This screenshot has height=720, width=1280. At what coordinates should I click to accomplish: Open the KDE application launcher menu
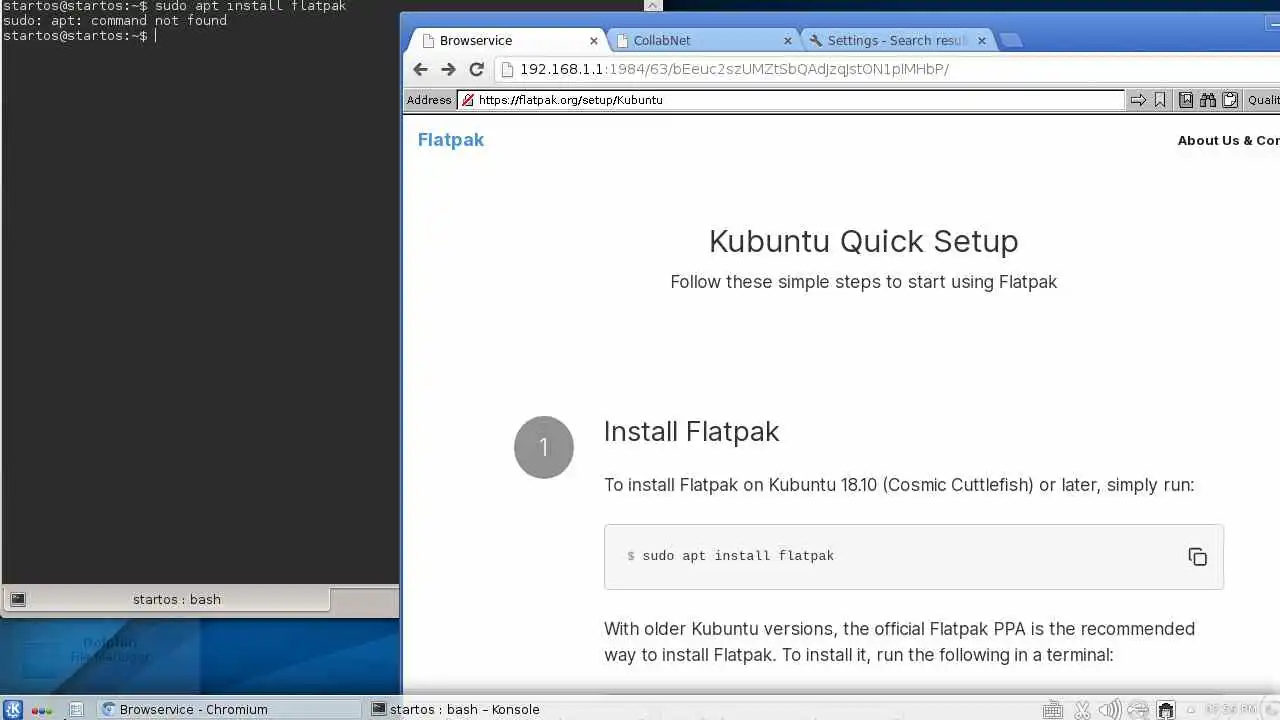[13, 709]
